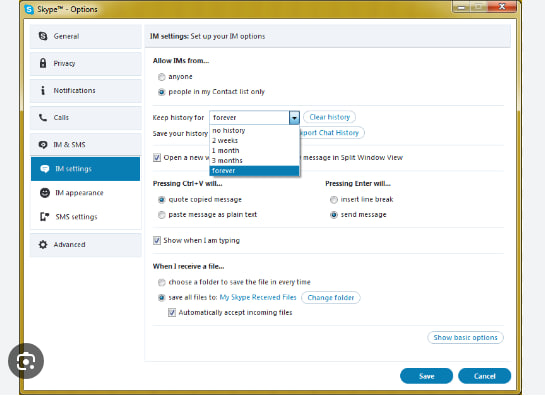545x396 pixels.
Task: Select insert line break on Enter
Action: click(334, 200)
